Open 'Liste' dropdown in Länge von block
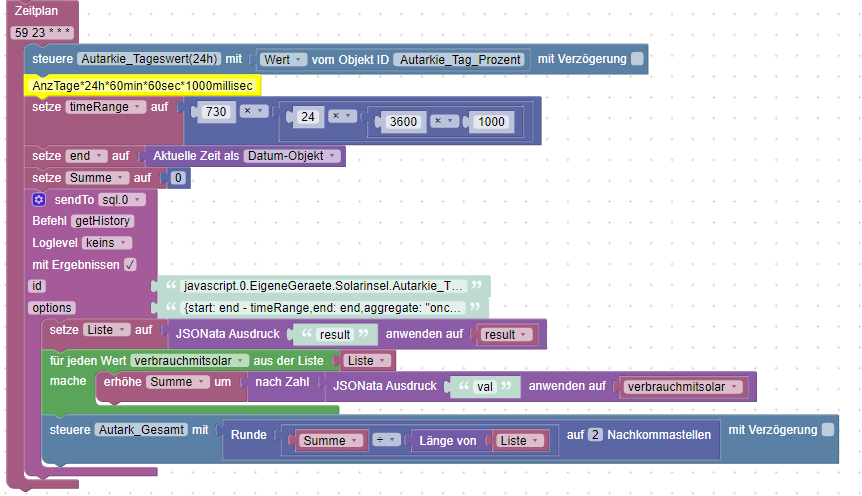 point(520,440)
